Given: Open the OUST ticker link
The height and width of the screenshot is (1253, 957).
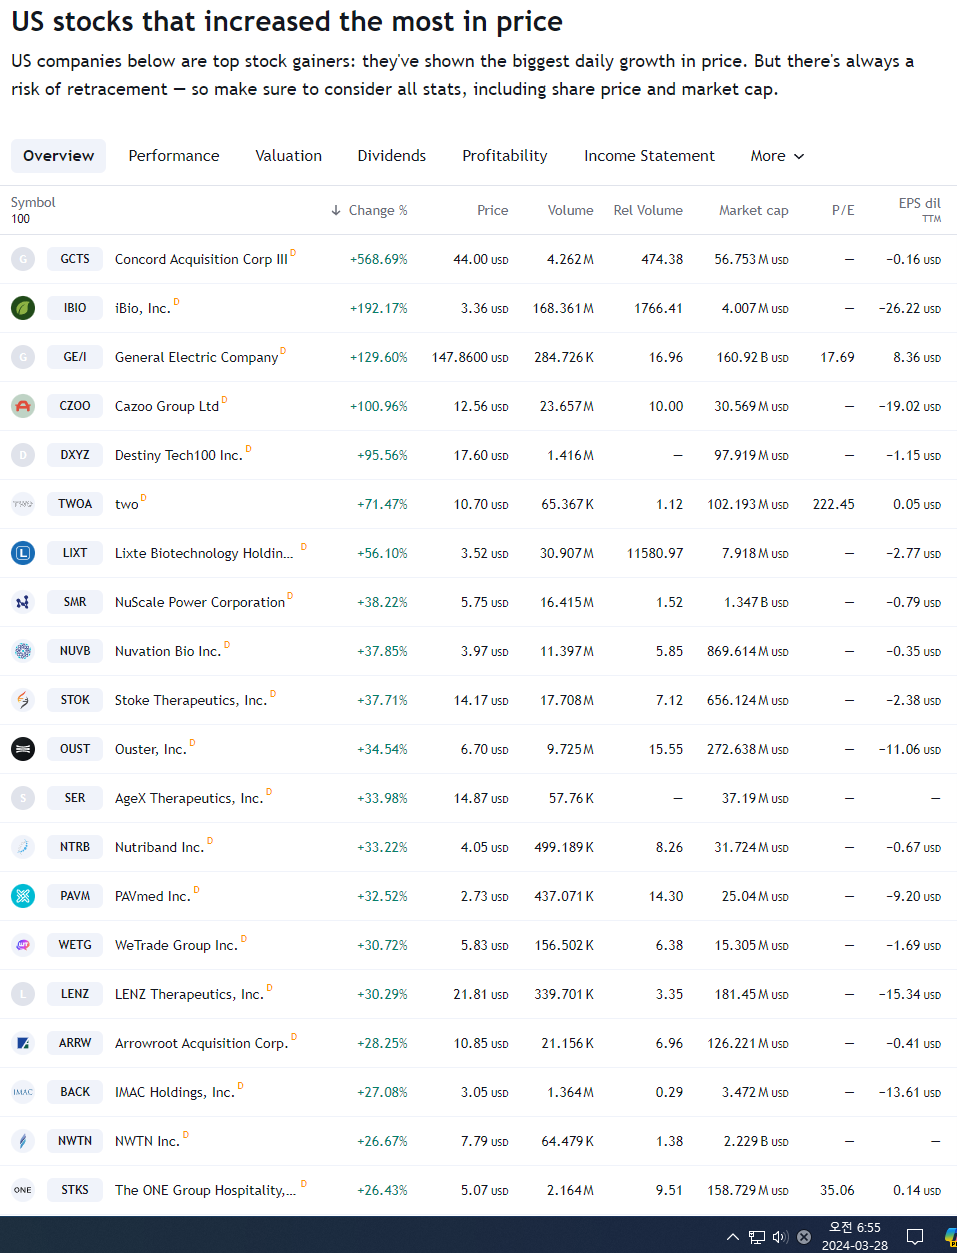Looking at the screenshot, I should pyautogui.click(x=75, y=749).
